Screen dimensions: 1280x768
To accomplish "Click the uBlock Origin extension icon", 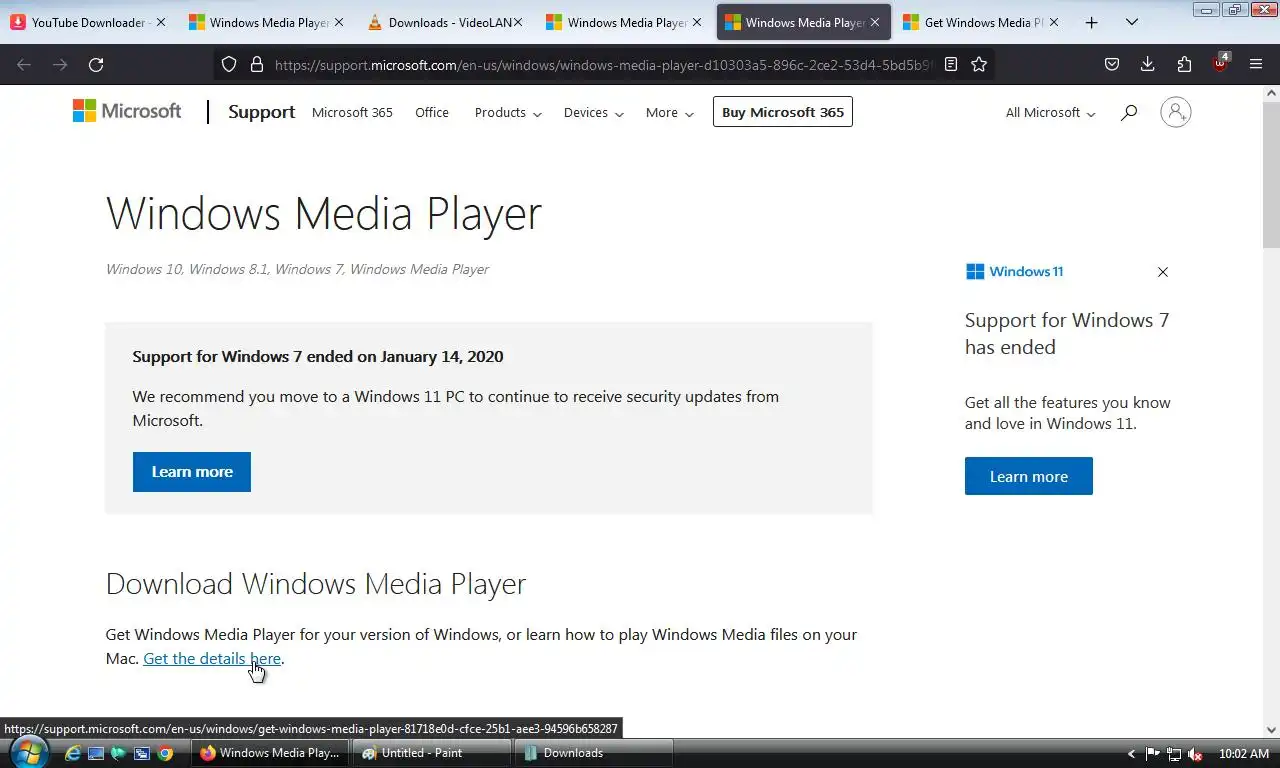I will click(1220, 63).
